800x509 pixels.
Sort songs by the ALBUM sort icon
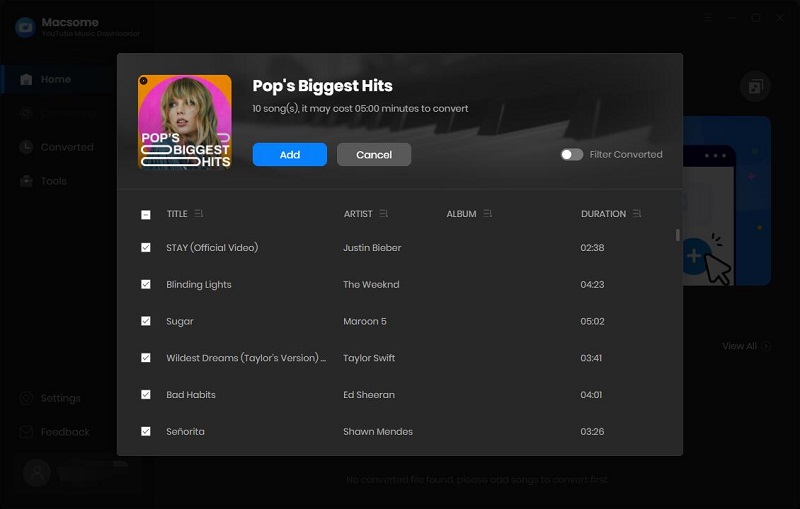click(487, 214)
